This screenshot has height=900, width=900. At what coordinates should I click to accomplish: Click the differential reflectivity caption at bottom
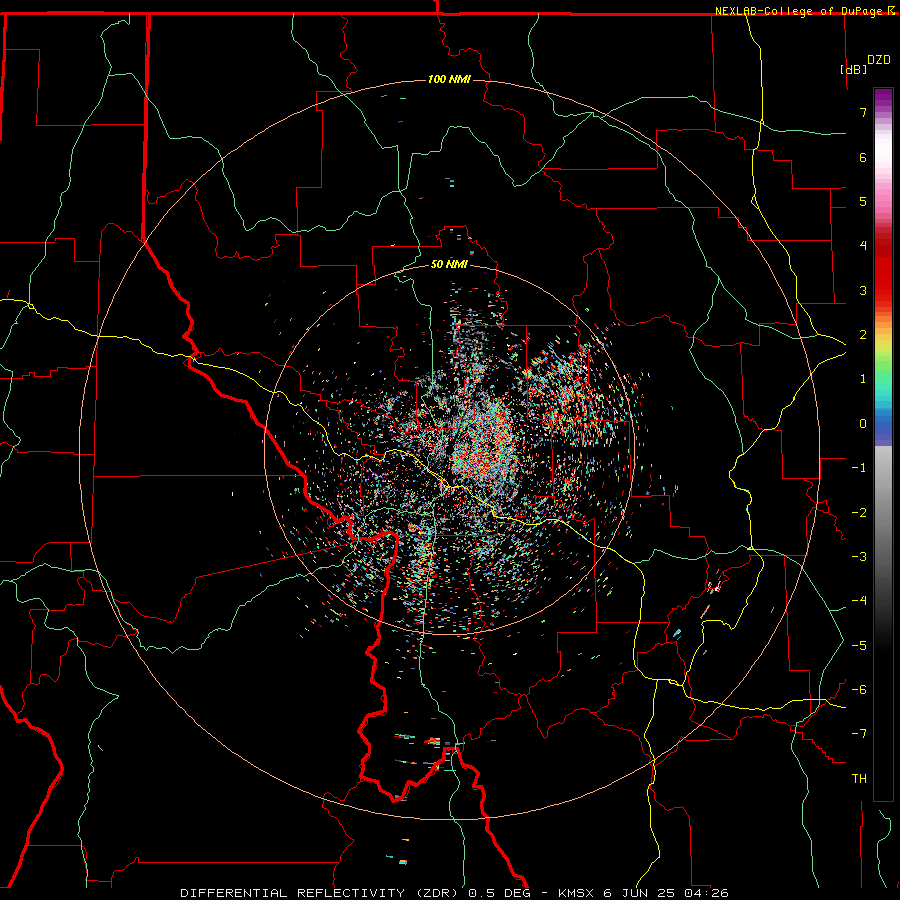point(454,893)
